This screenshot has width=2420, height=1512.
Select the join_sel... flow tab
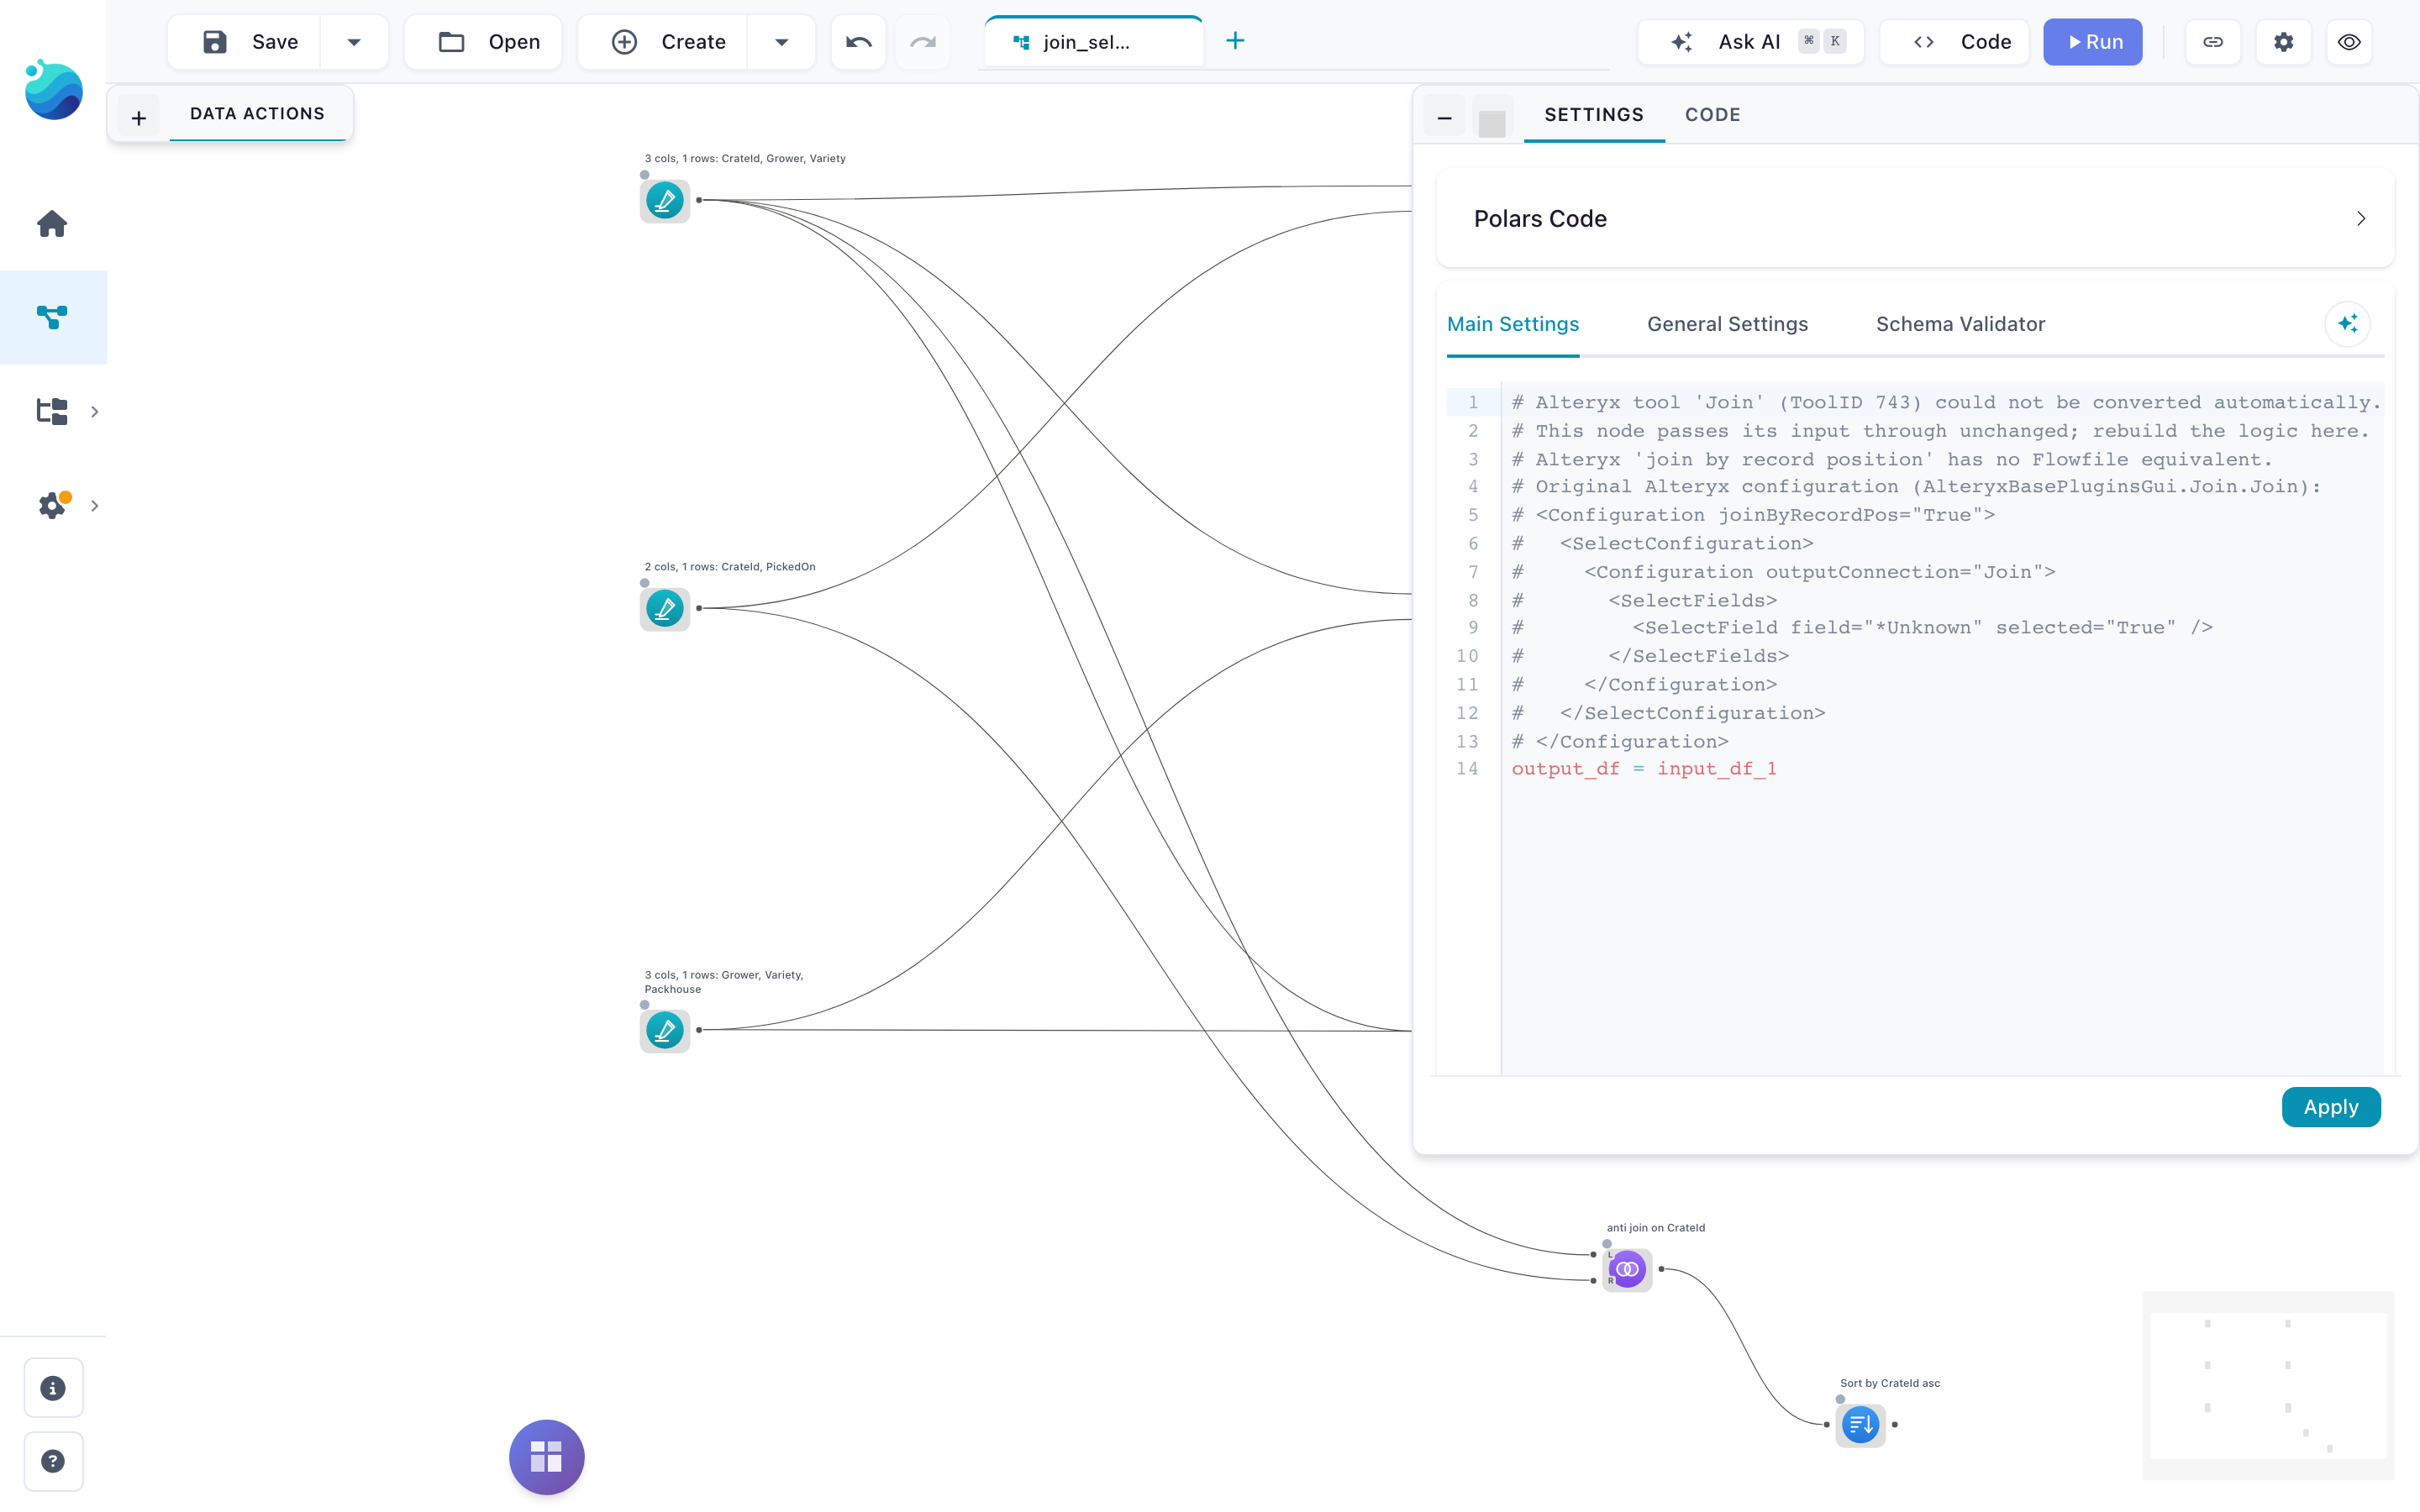1093,42
